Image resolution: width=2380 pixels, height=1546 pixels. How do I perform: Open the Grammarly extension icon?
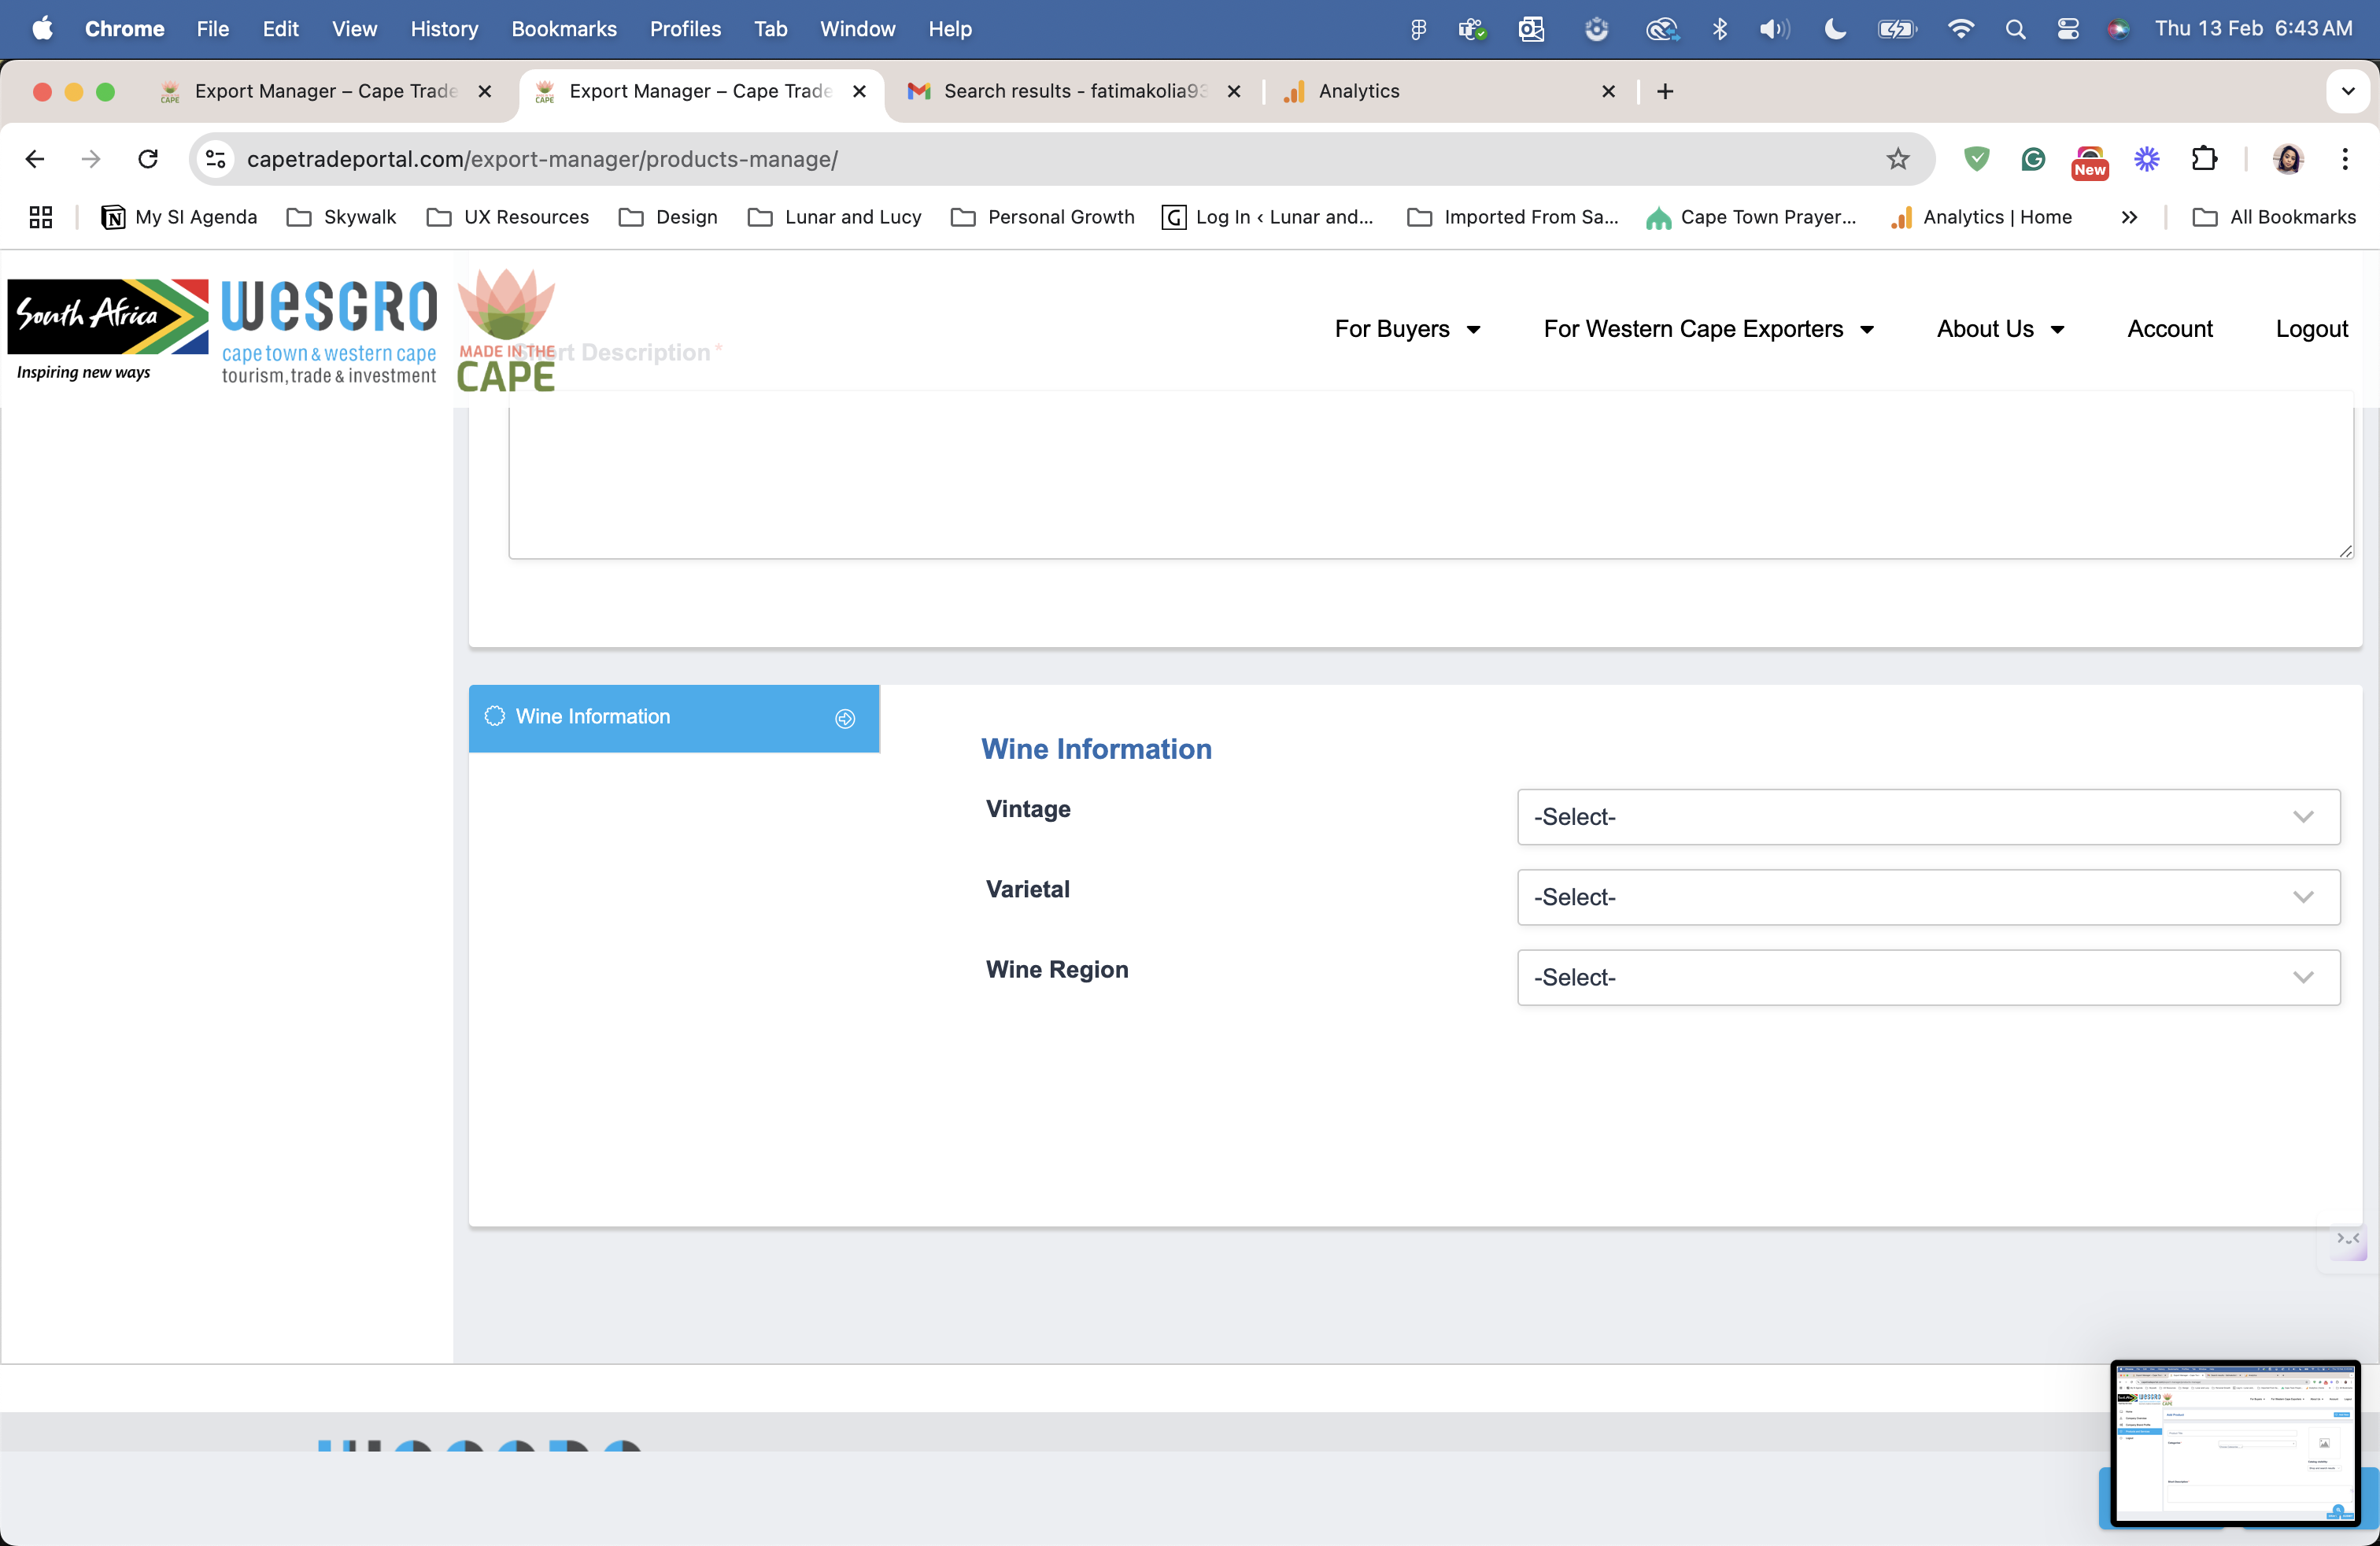2033,159
